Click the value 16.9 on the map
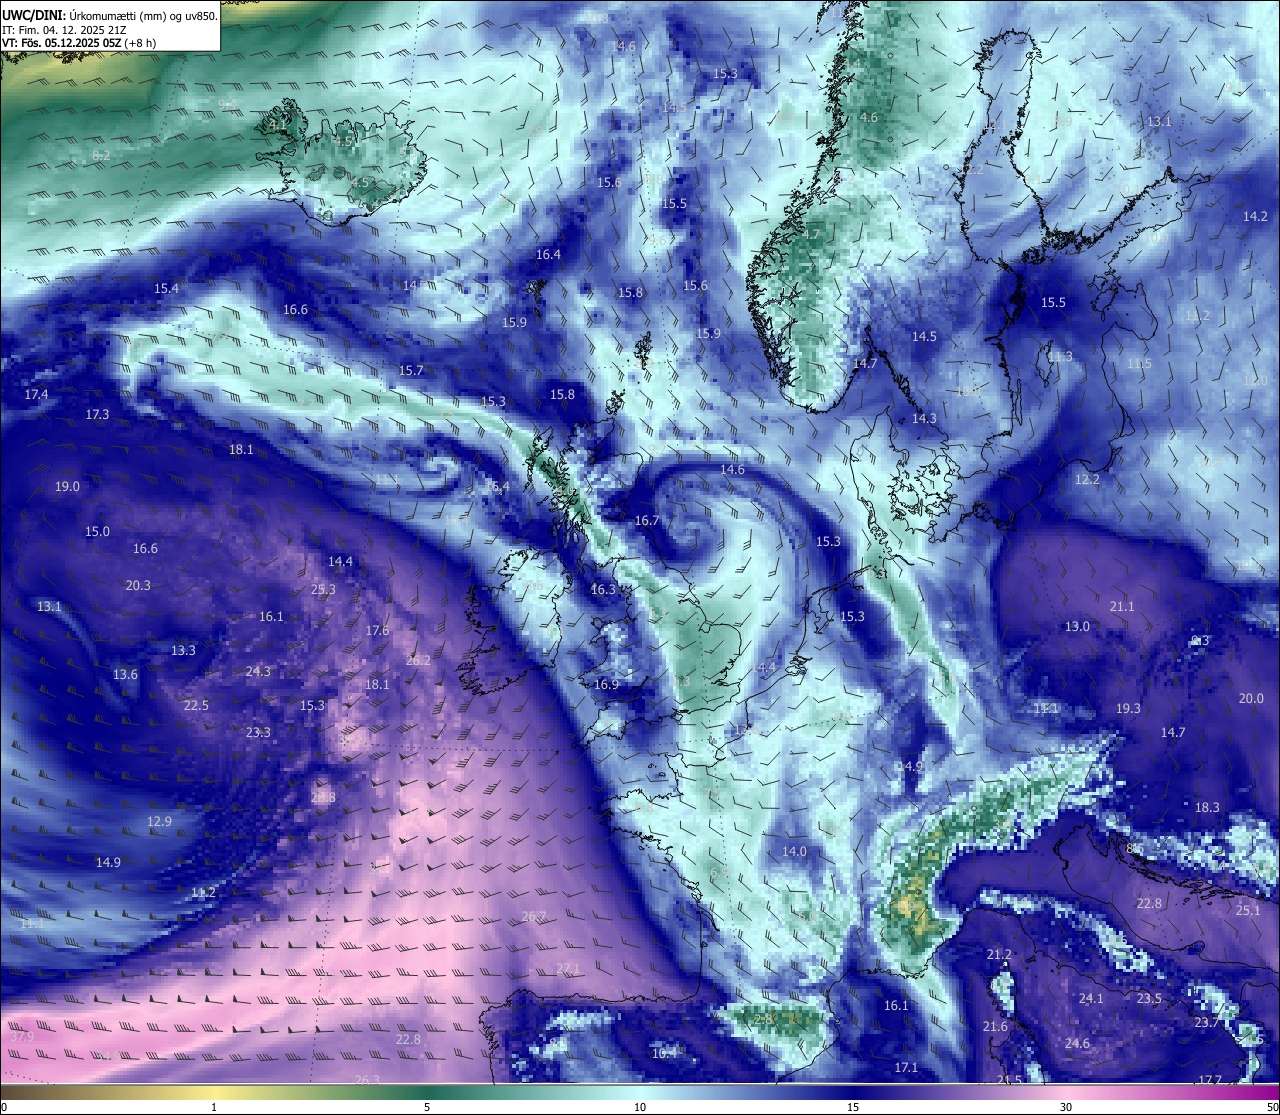This screenshot has height=1115, width=1280. point(606,684)
